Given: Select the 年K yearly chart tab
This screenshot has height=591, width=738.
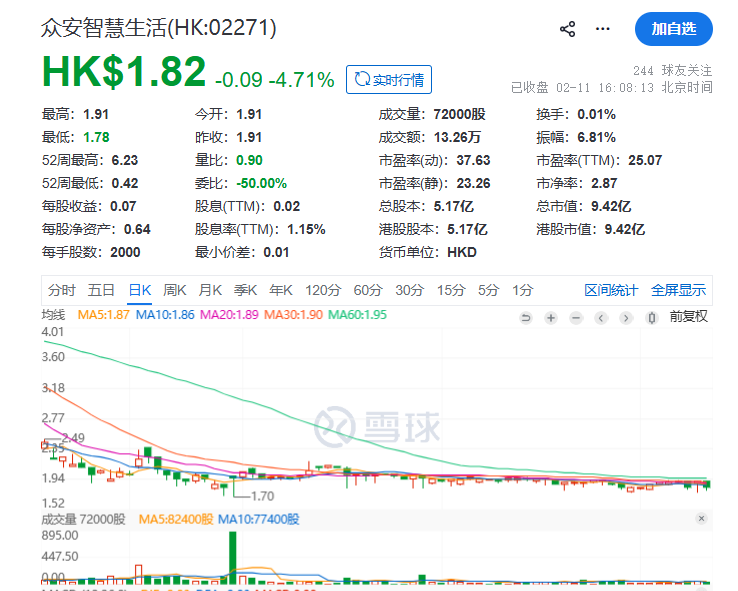Looking at the screenshot, I should pyautogui.click(x=280, y=290).
